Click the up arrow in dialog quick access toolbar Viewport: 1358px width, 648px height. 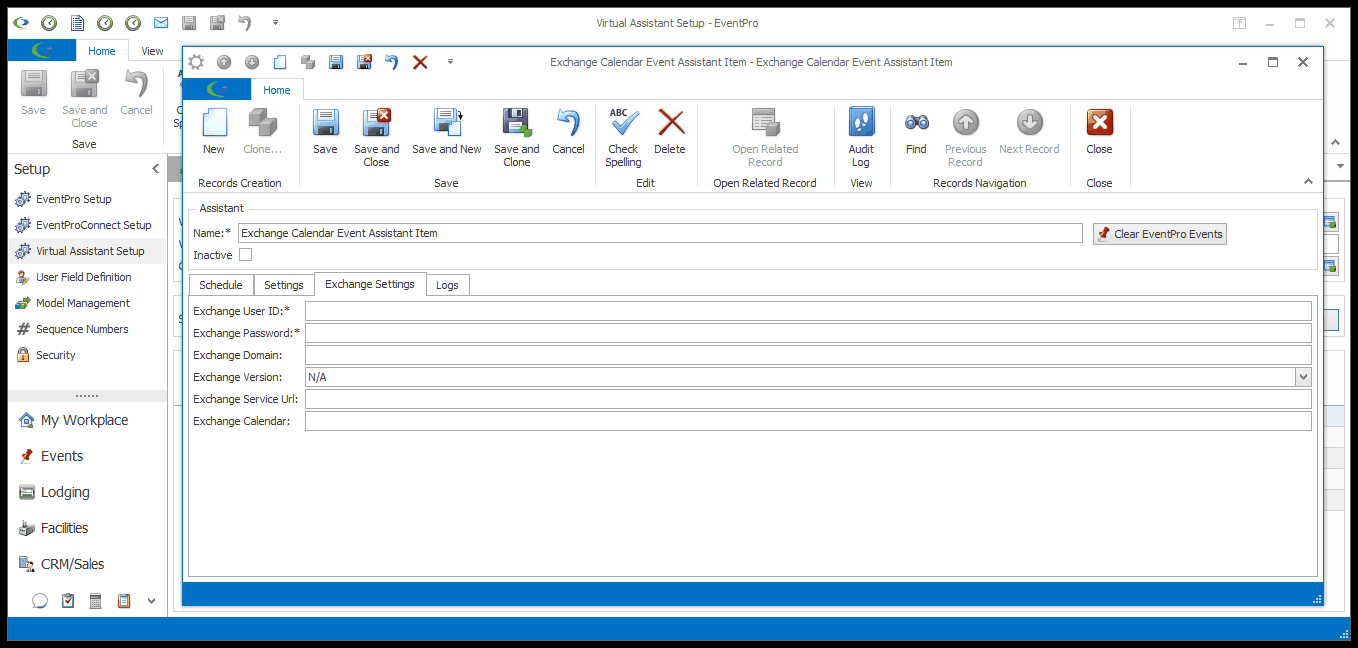224,62
